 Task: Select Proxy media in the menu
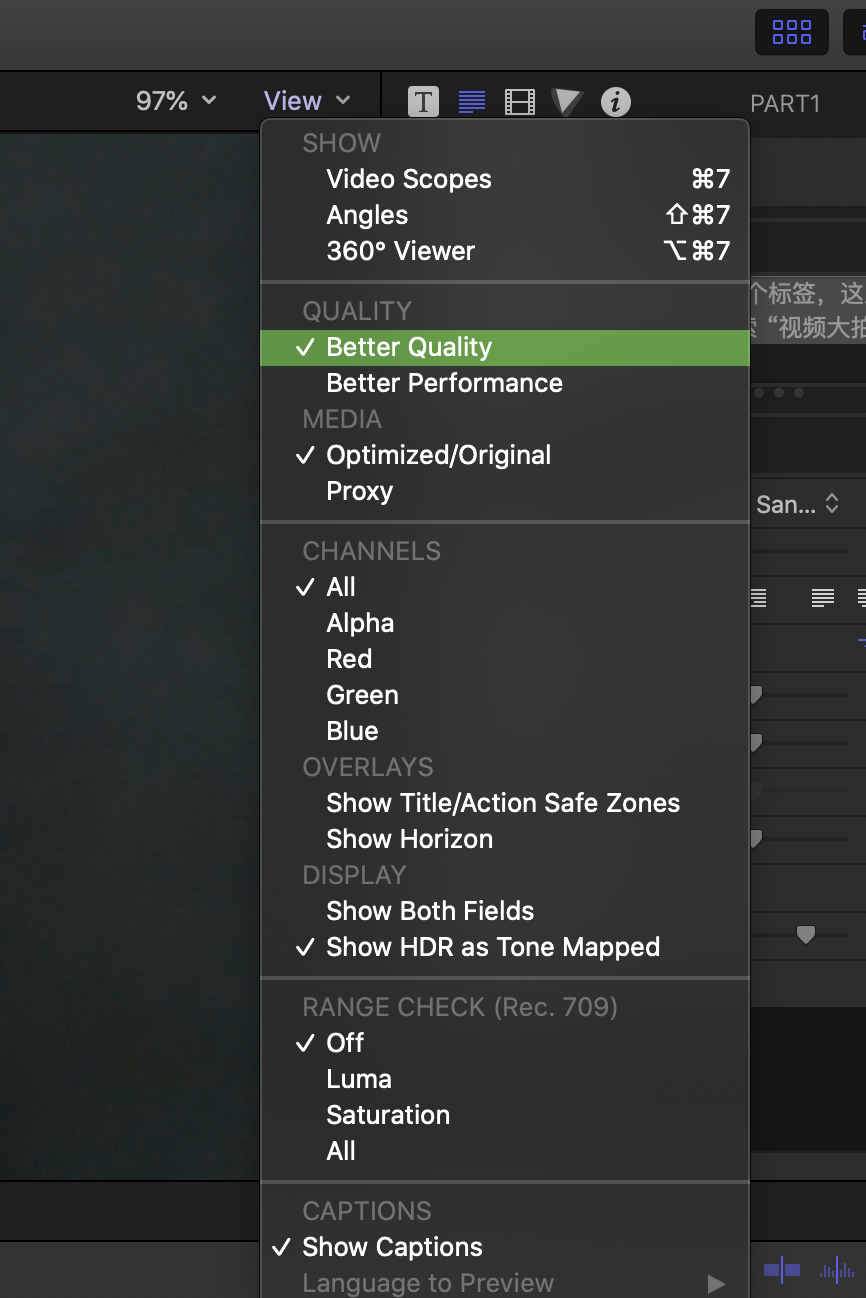pos(359,491)
